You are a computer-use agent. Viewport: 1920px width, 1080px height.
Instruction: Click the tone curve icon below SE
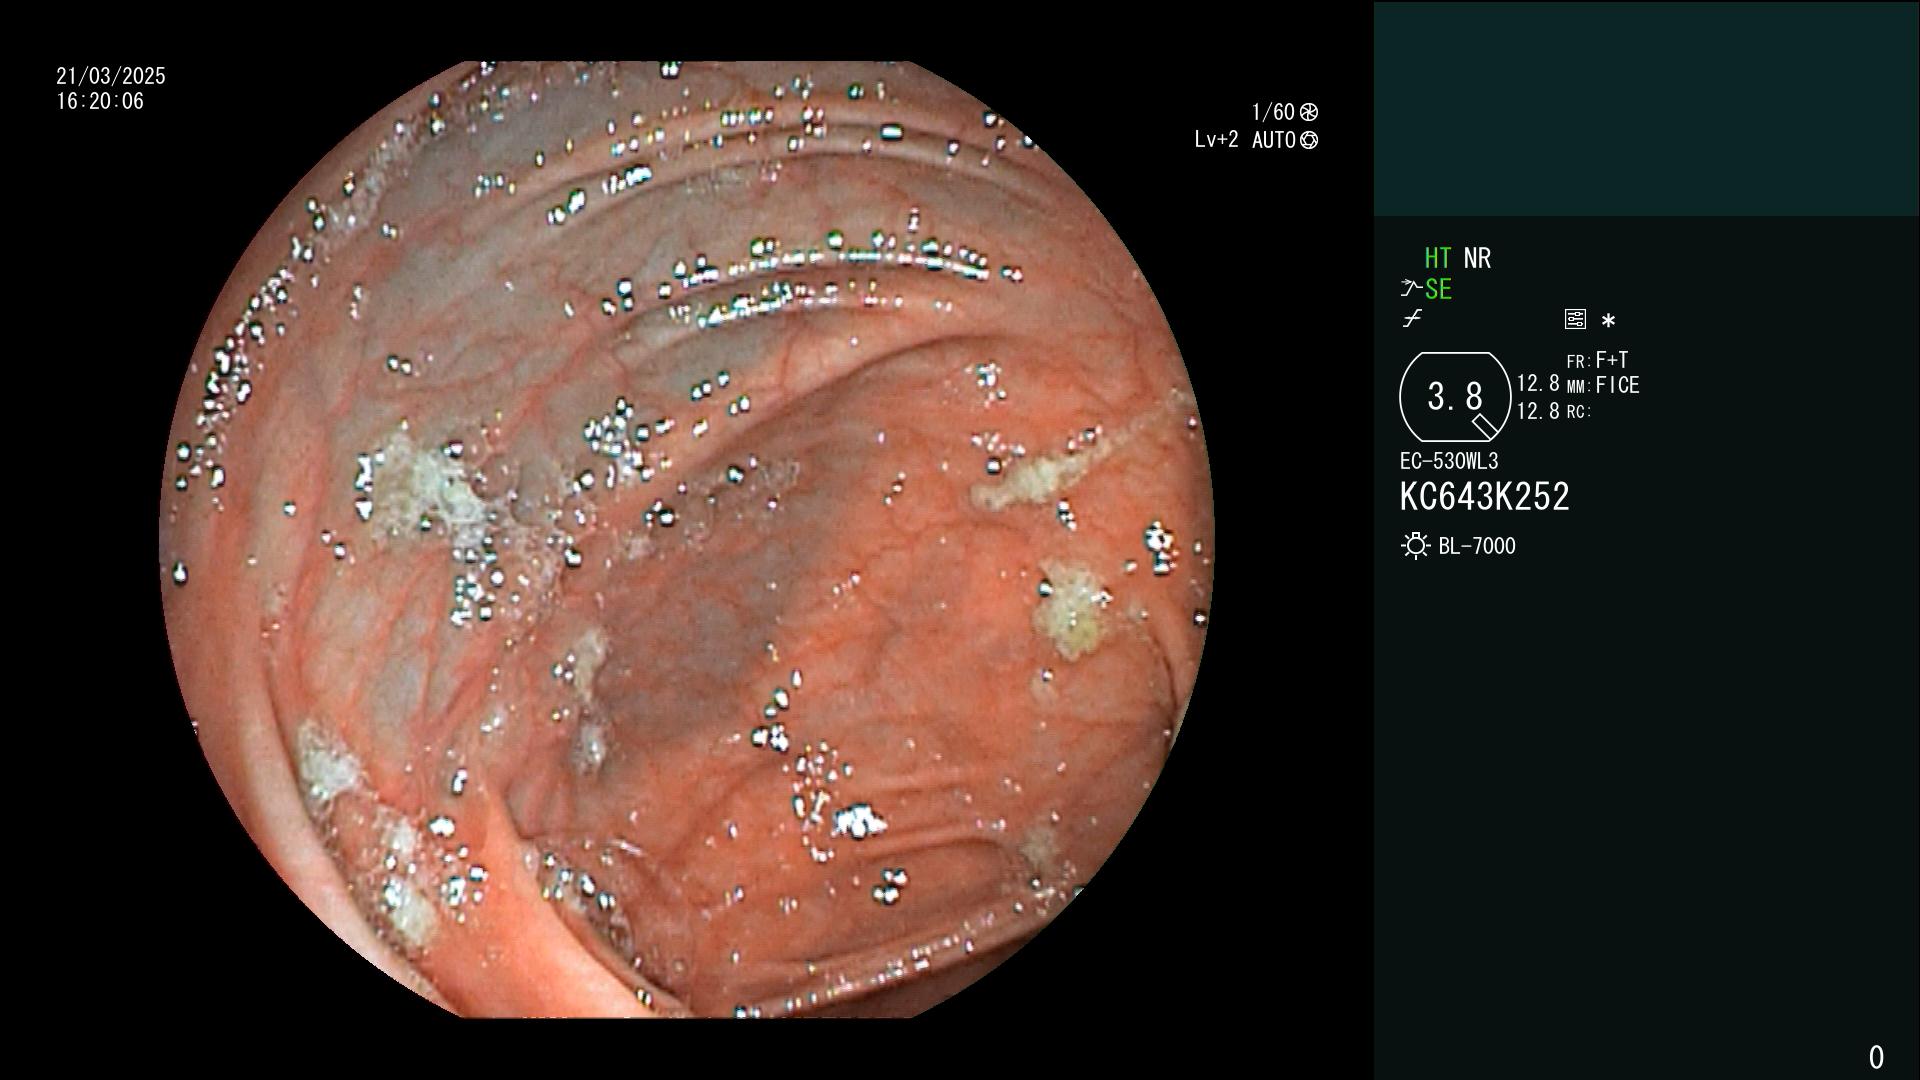[1411, 319]
